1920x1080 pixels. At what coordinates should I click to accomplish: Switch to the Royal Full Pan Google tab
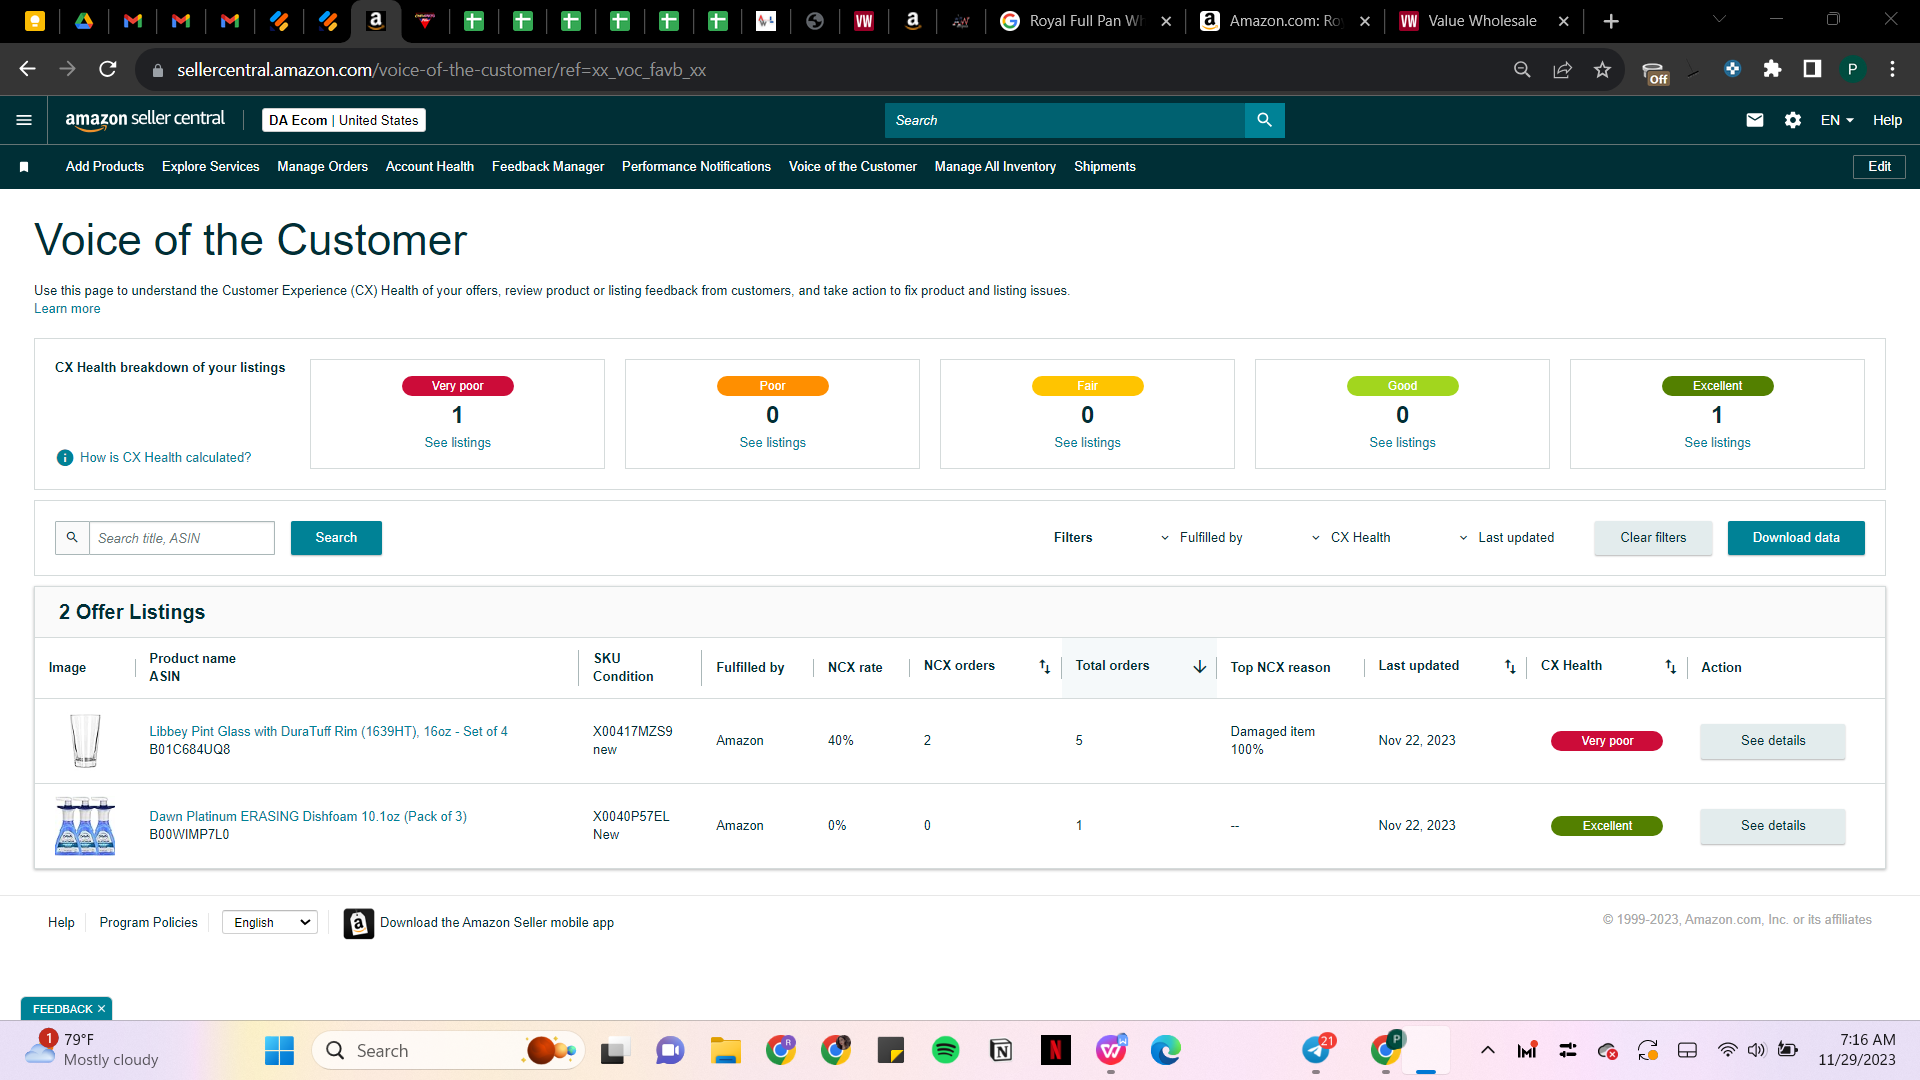1085,21
